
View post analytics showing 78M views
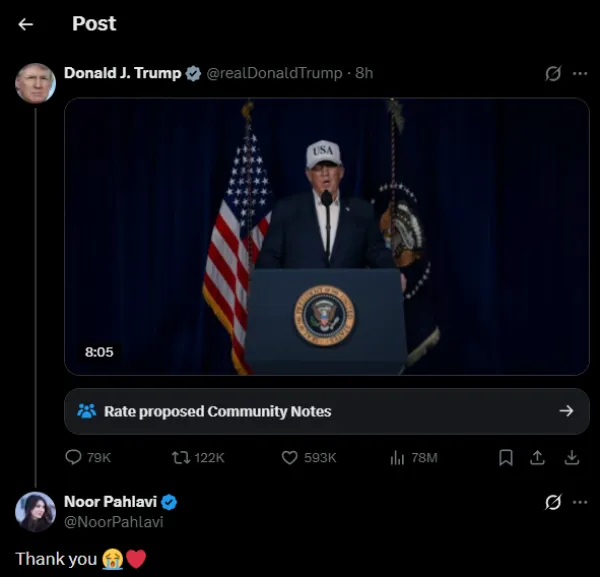click(x=397, y=457)
